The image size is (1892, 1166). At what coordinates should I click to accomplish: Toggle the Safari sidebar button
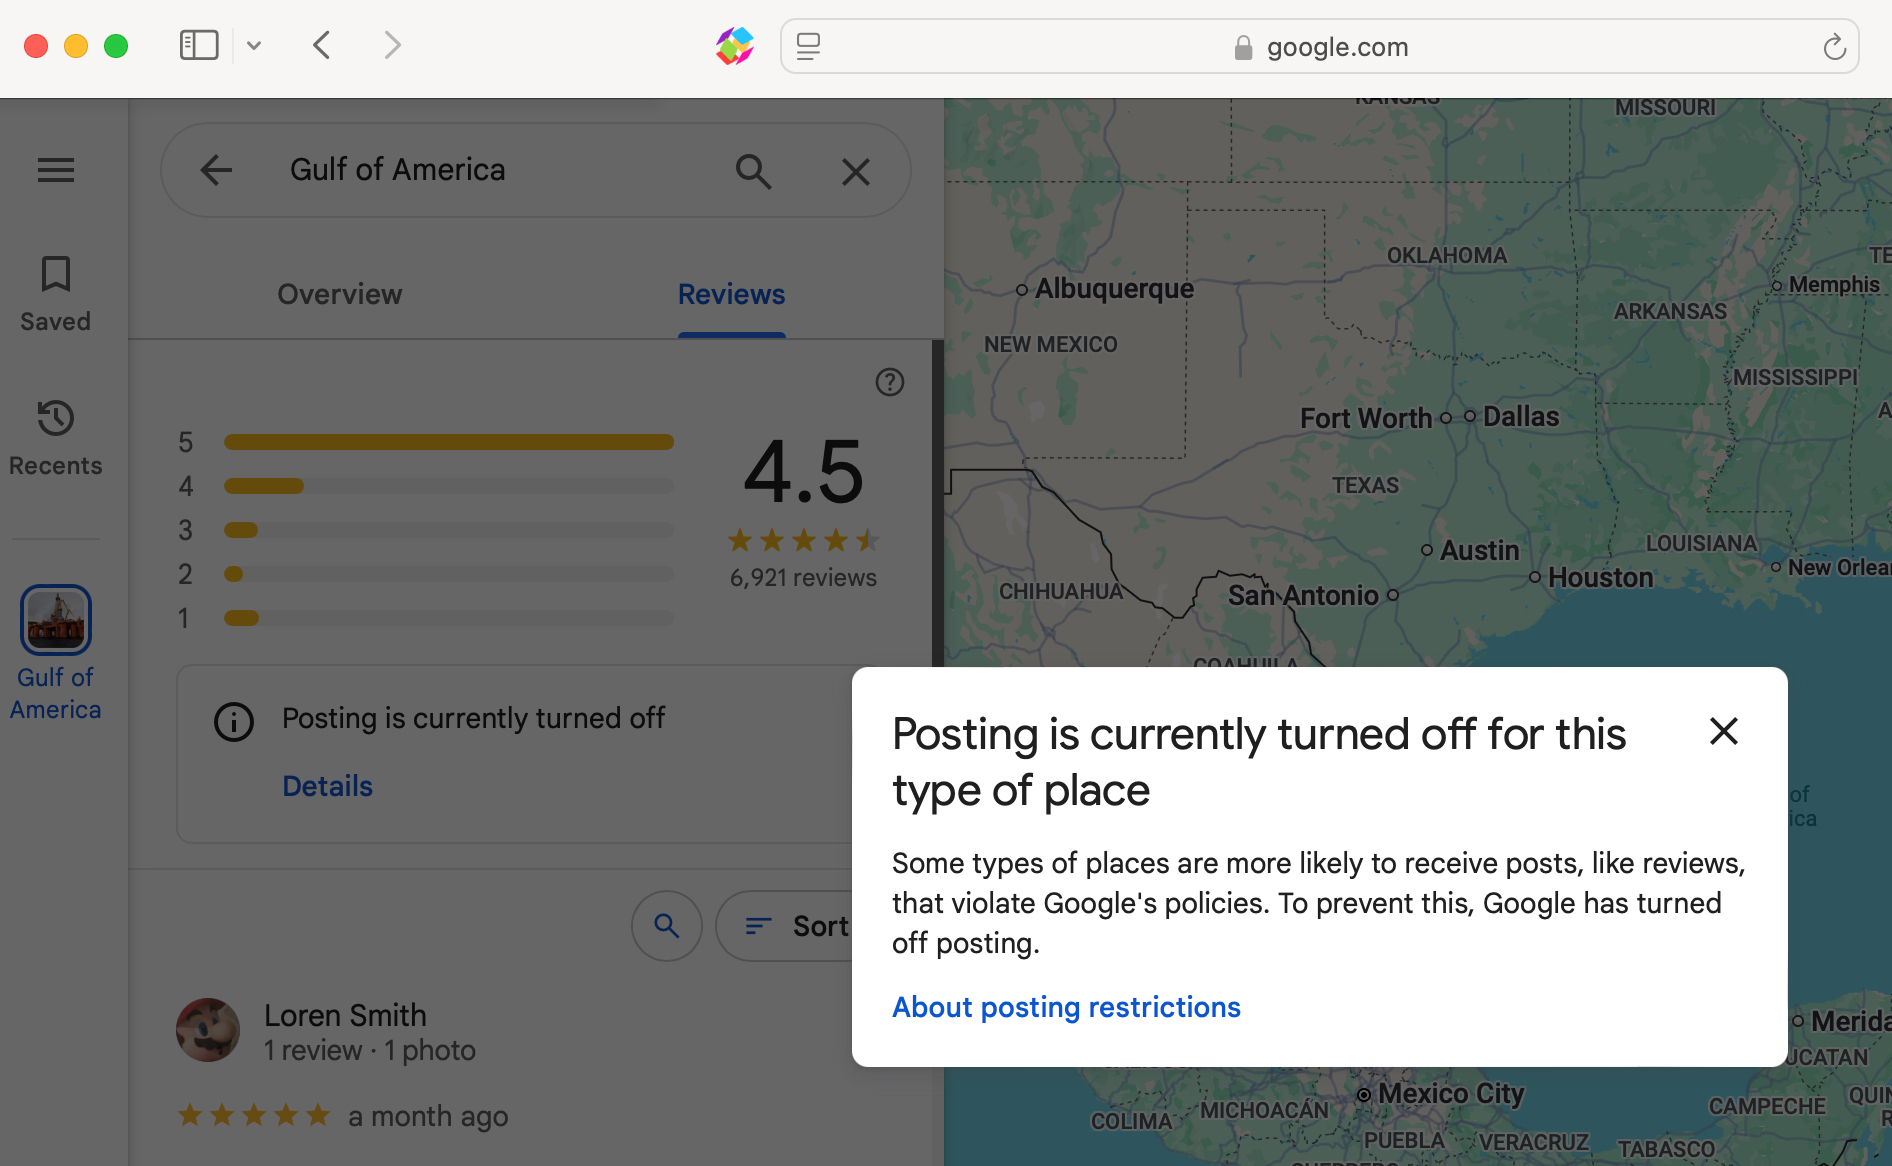(198, 45)
